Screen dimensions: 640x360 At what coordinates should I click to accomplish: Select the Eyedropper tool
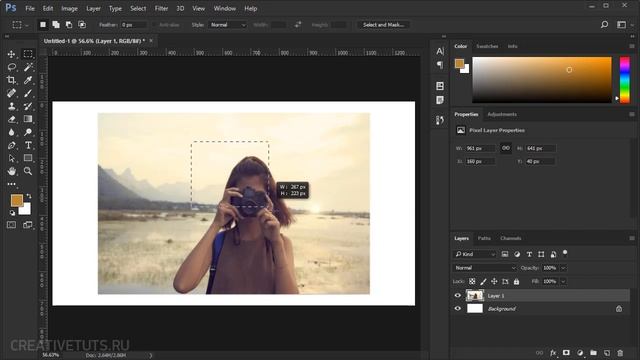tap(28, 80)
